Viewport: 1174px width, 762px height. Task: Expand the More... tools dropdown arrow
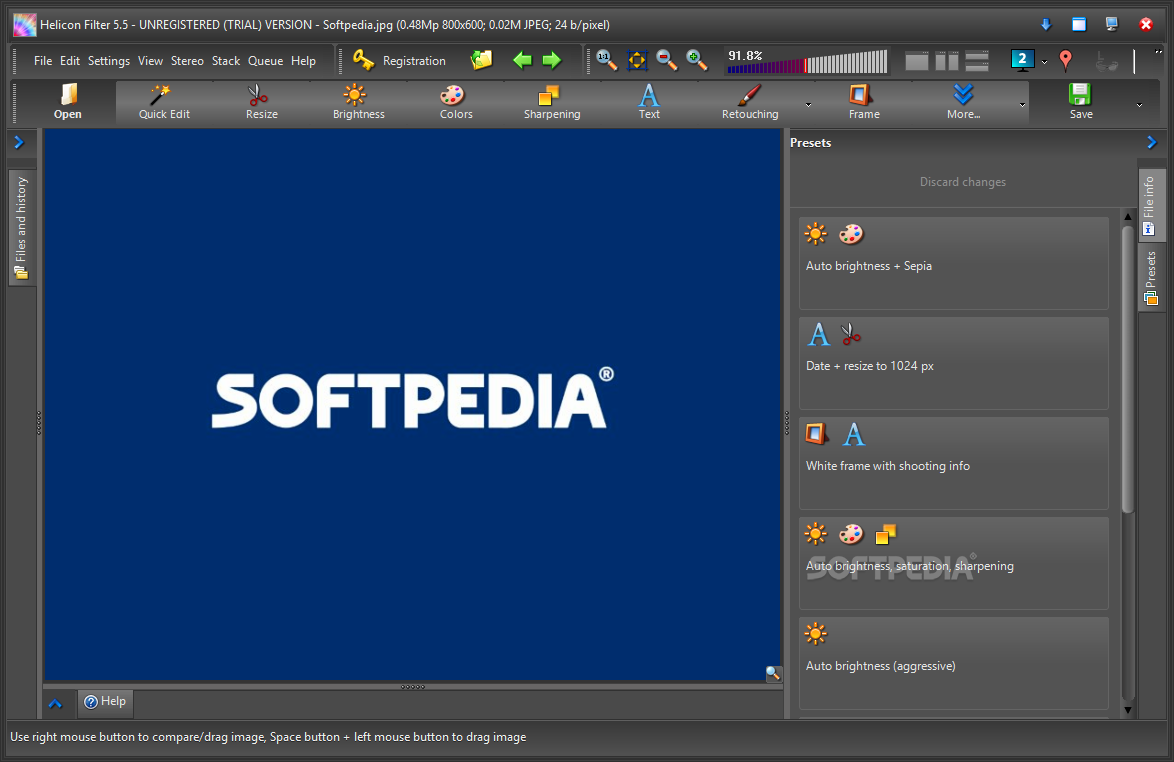pyautogui.click(x=1022, y=104)
